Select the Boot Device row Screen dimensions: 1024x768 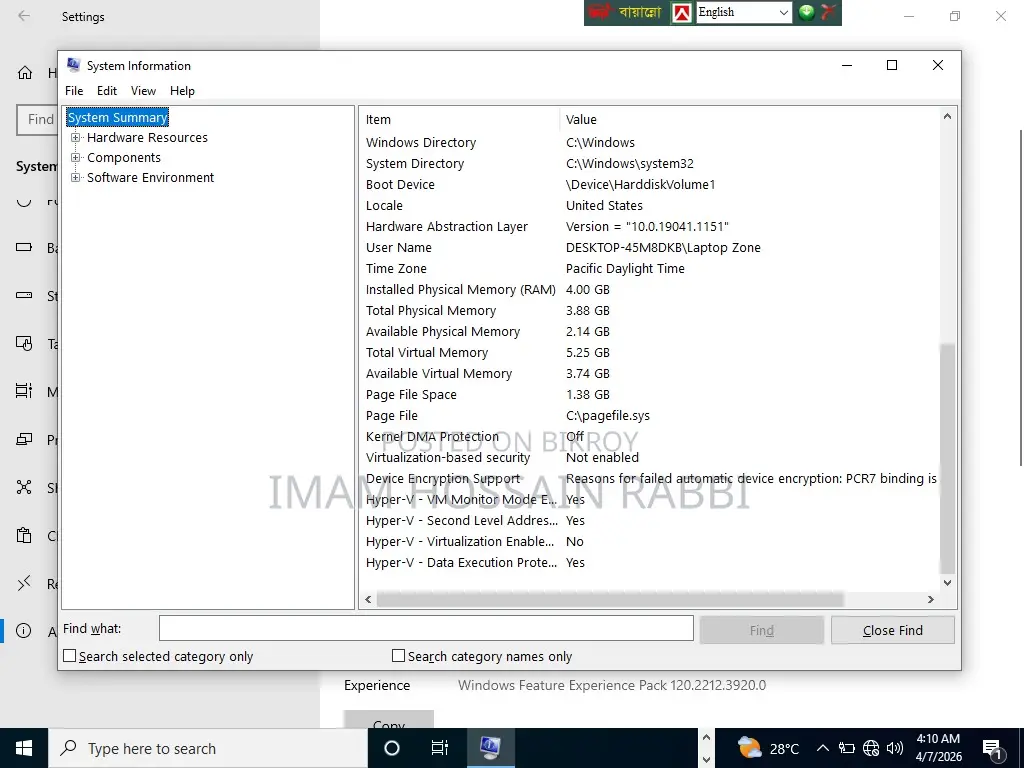point(649,184)
